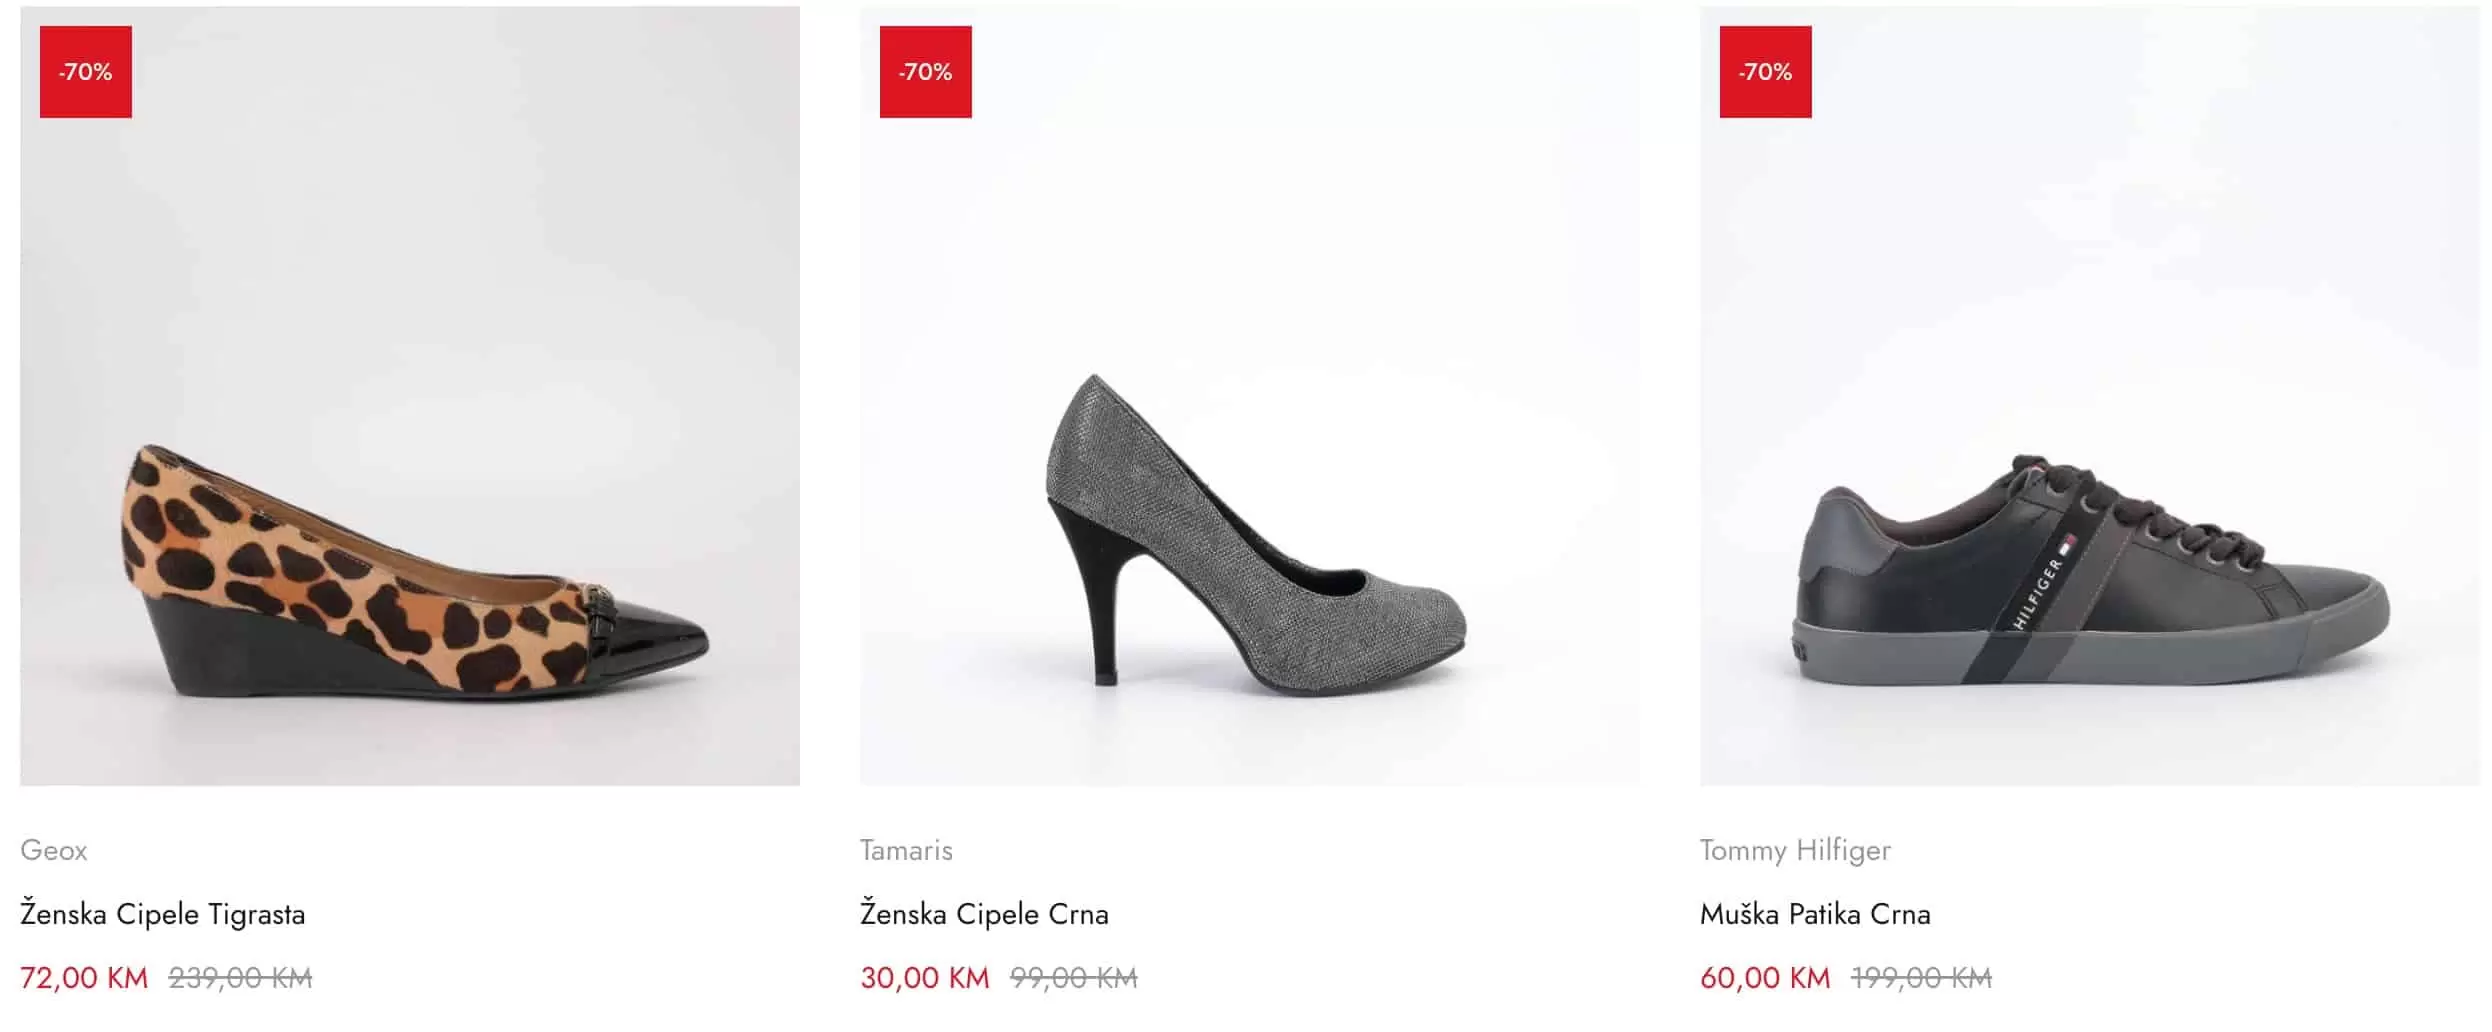Image resolution: width=2492 pixels, height=1032 pixels.
Task: Click the -70% badge on the Hilfiger sneaker
Action: [x=1766, y=72]
